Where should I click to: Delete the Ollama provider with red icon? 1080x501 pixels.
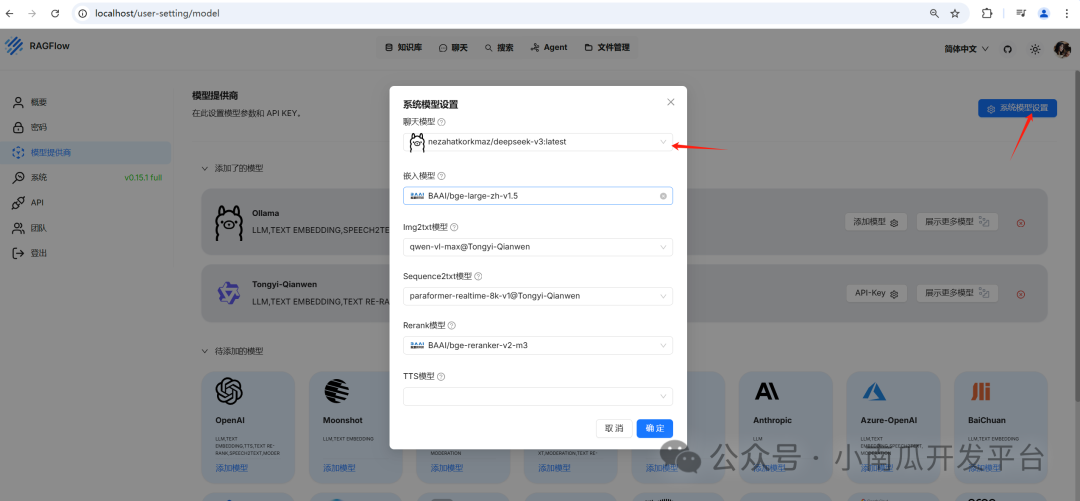1021,223
